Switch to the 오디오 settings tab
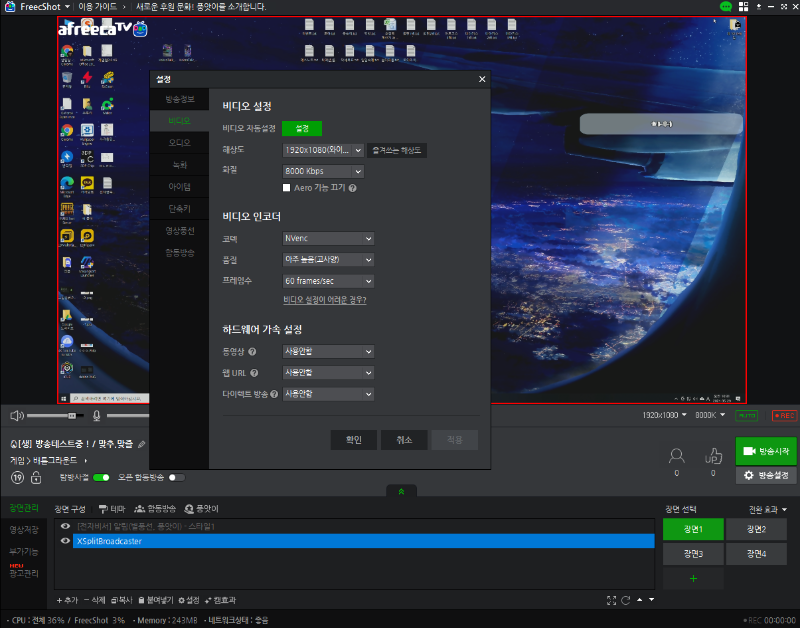800x628 pixels. [x=180, y=143]
